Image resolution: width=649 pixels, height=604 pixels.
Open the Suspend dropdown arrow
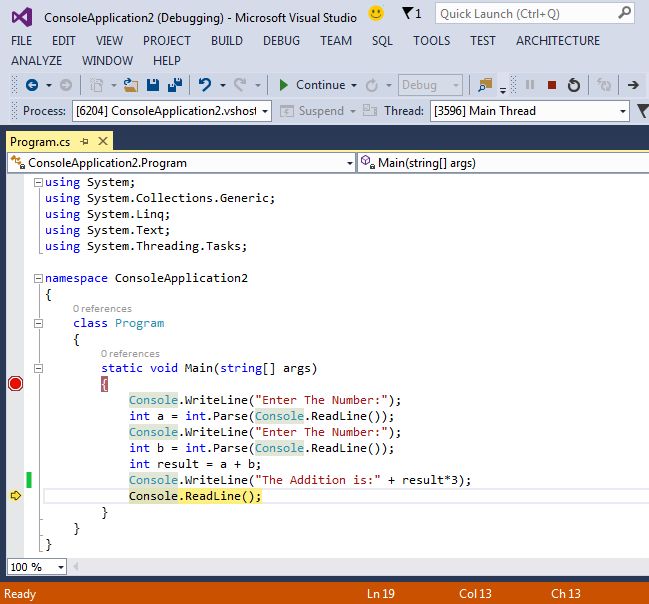click(x=353, y=111)
